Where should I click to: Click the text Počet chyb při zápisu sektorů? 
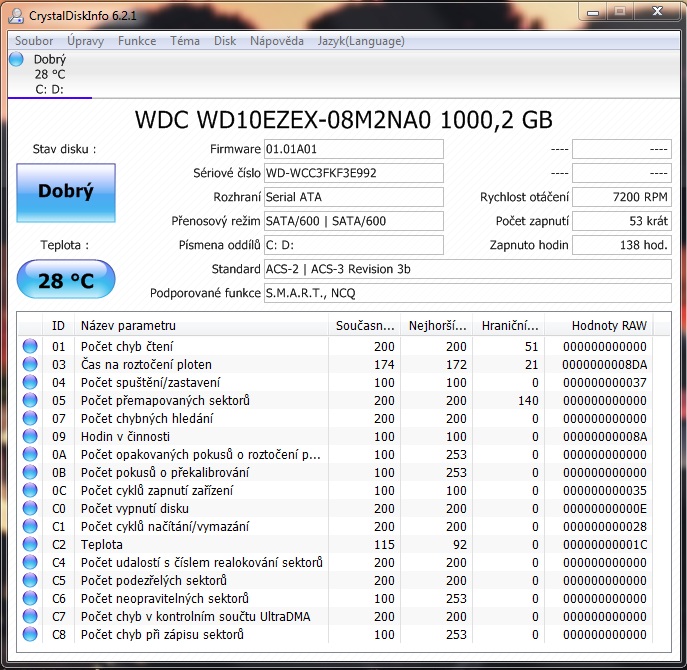tap(162, 634)
